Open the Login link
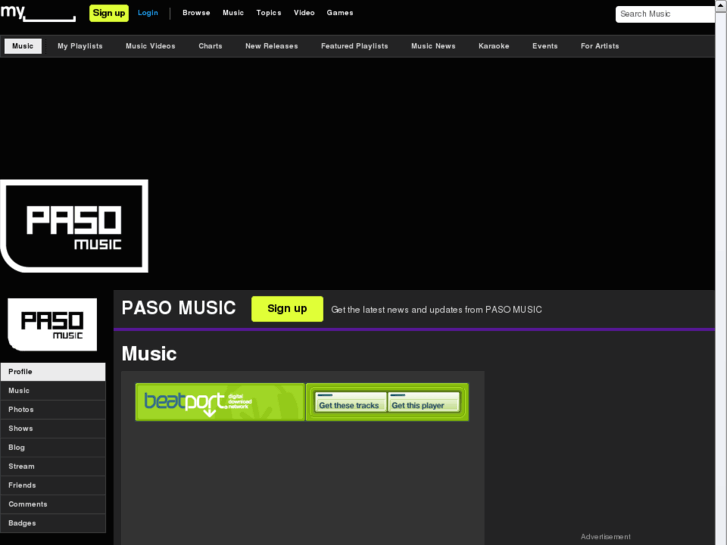This screenshot has height=545, width=727. [x=148, y=13]
